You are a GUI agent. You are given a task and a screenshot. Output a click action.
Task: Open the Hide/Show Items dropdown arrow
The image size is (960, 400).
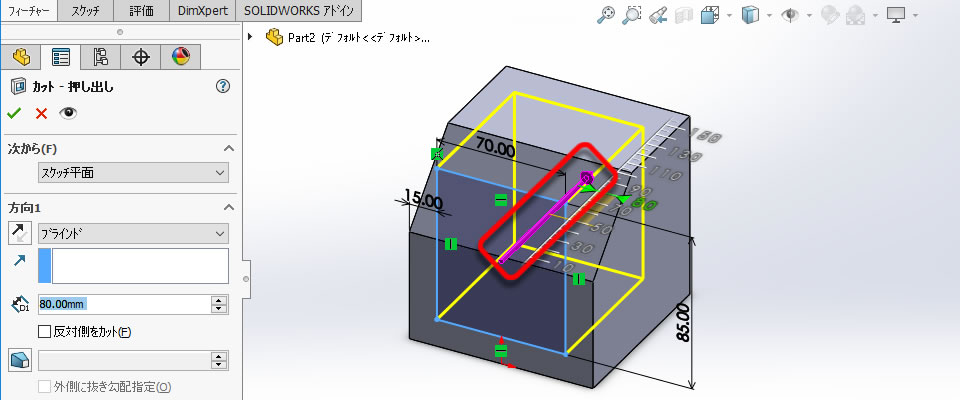pyautogui.click(x=809, y=15)
